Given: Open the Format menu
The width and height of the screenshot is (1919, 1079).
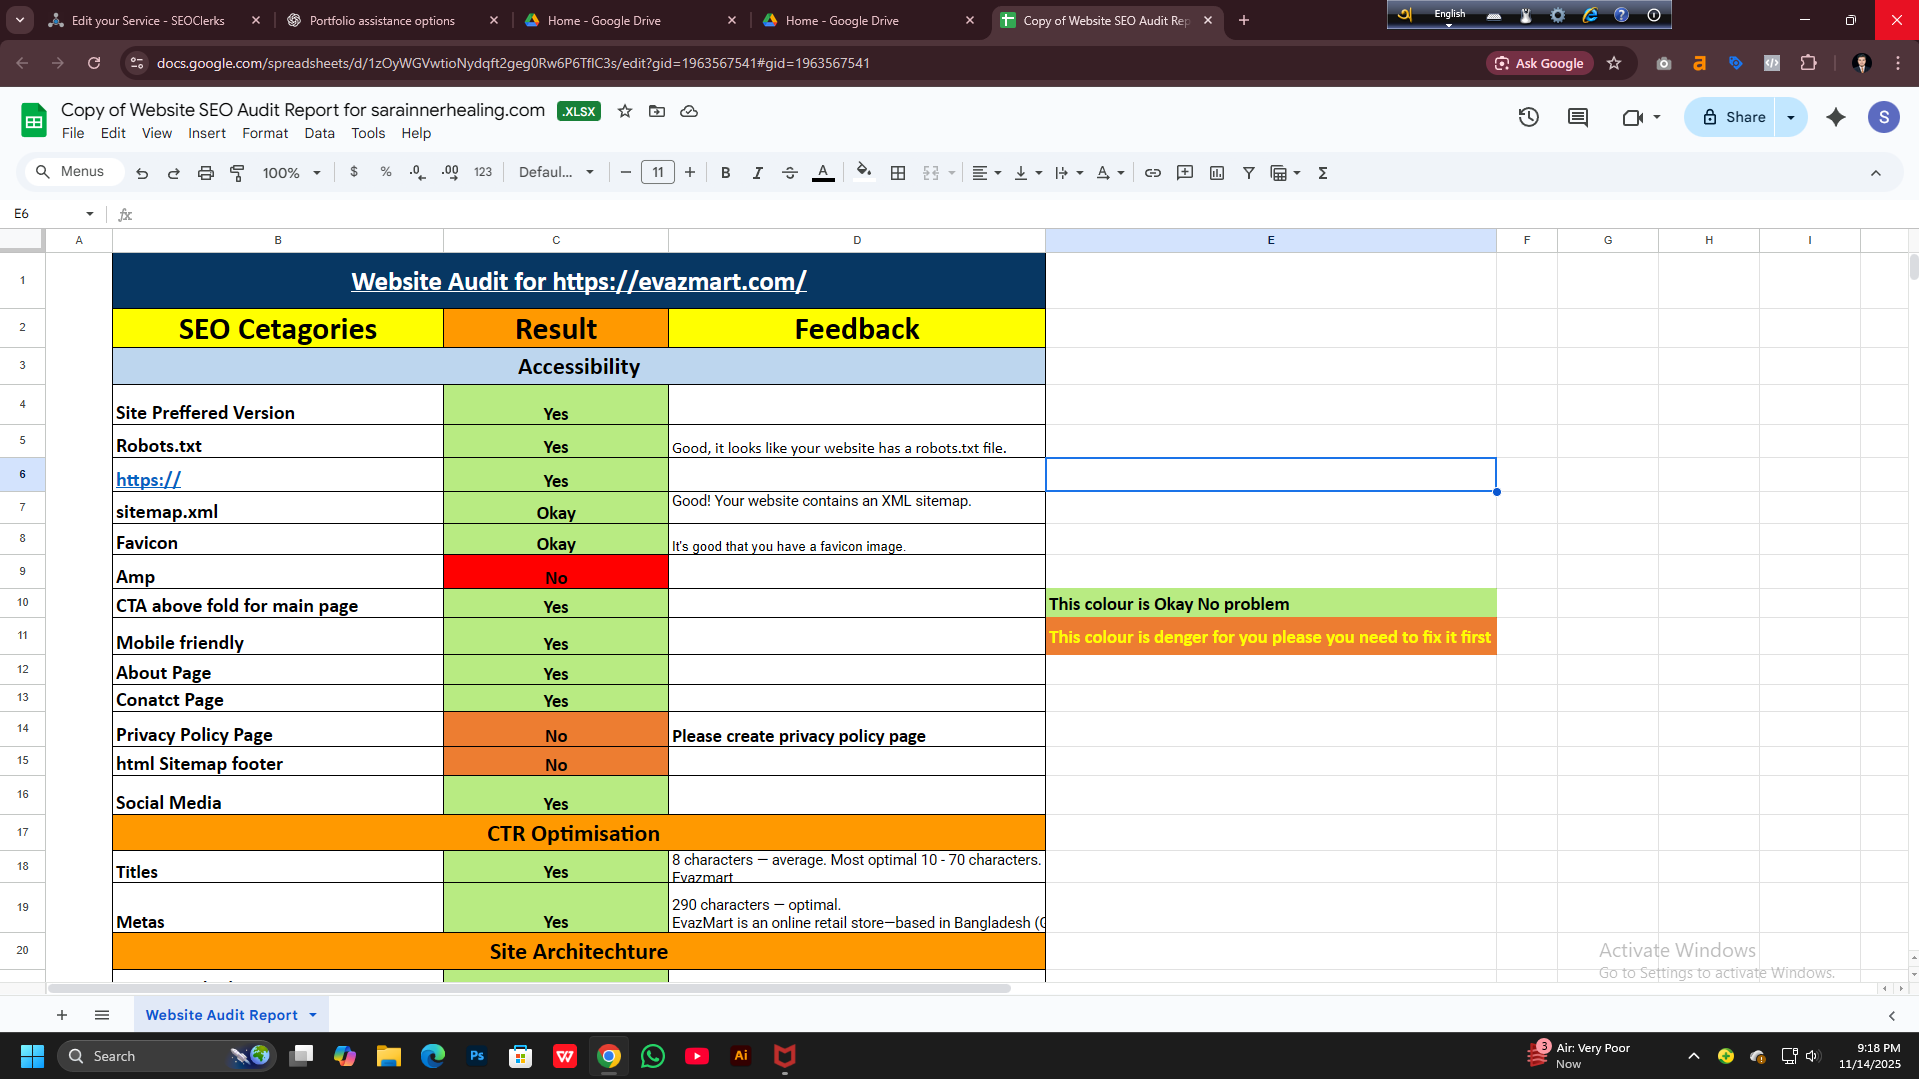Looking at the screenshot, I should 265,133.
